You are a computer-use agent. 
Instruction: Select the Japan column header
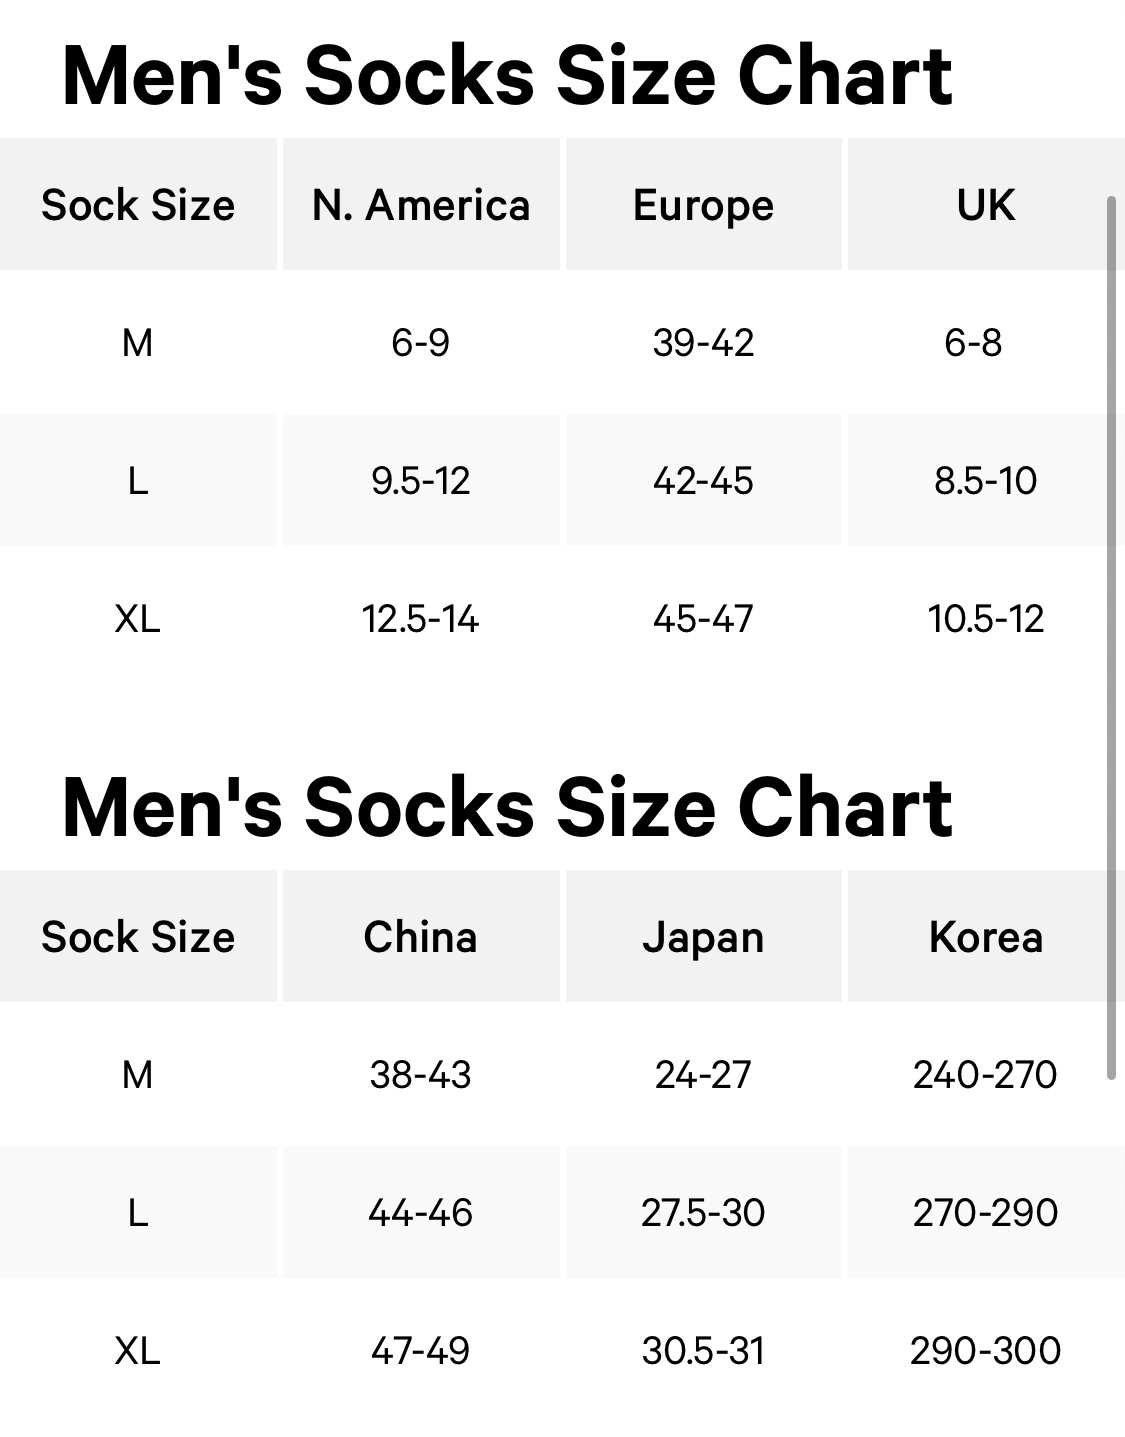703,937
